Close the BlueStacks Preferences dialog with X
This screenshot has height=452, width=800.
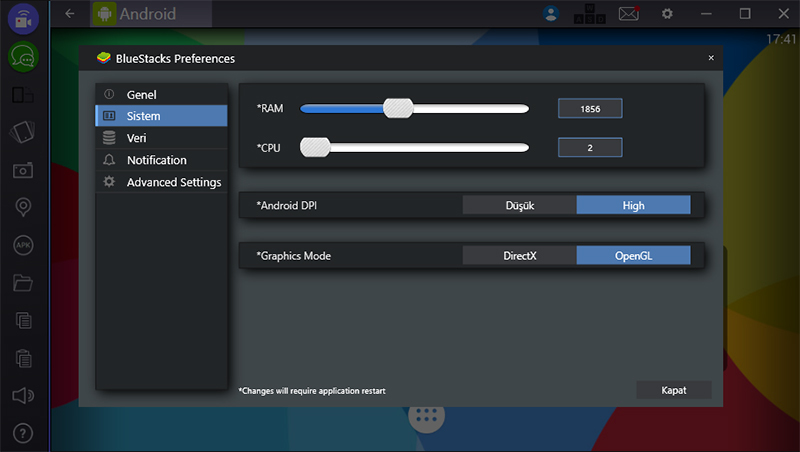(x=711, y=58)
